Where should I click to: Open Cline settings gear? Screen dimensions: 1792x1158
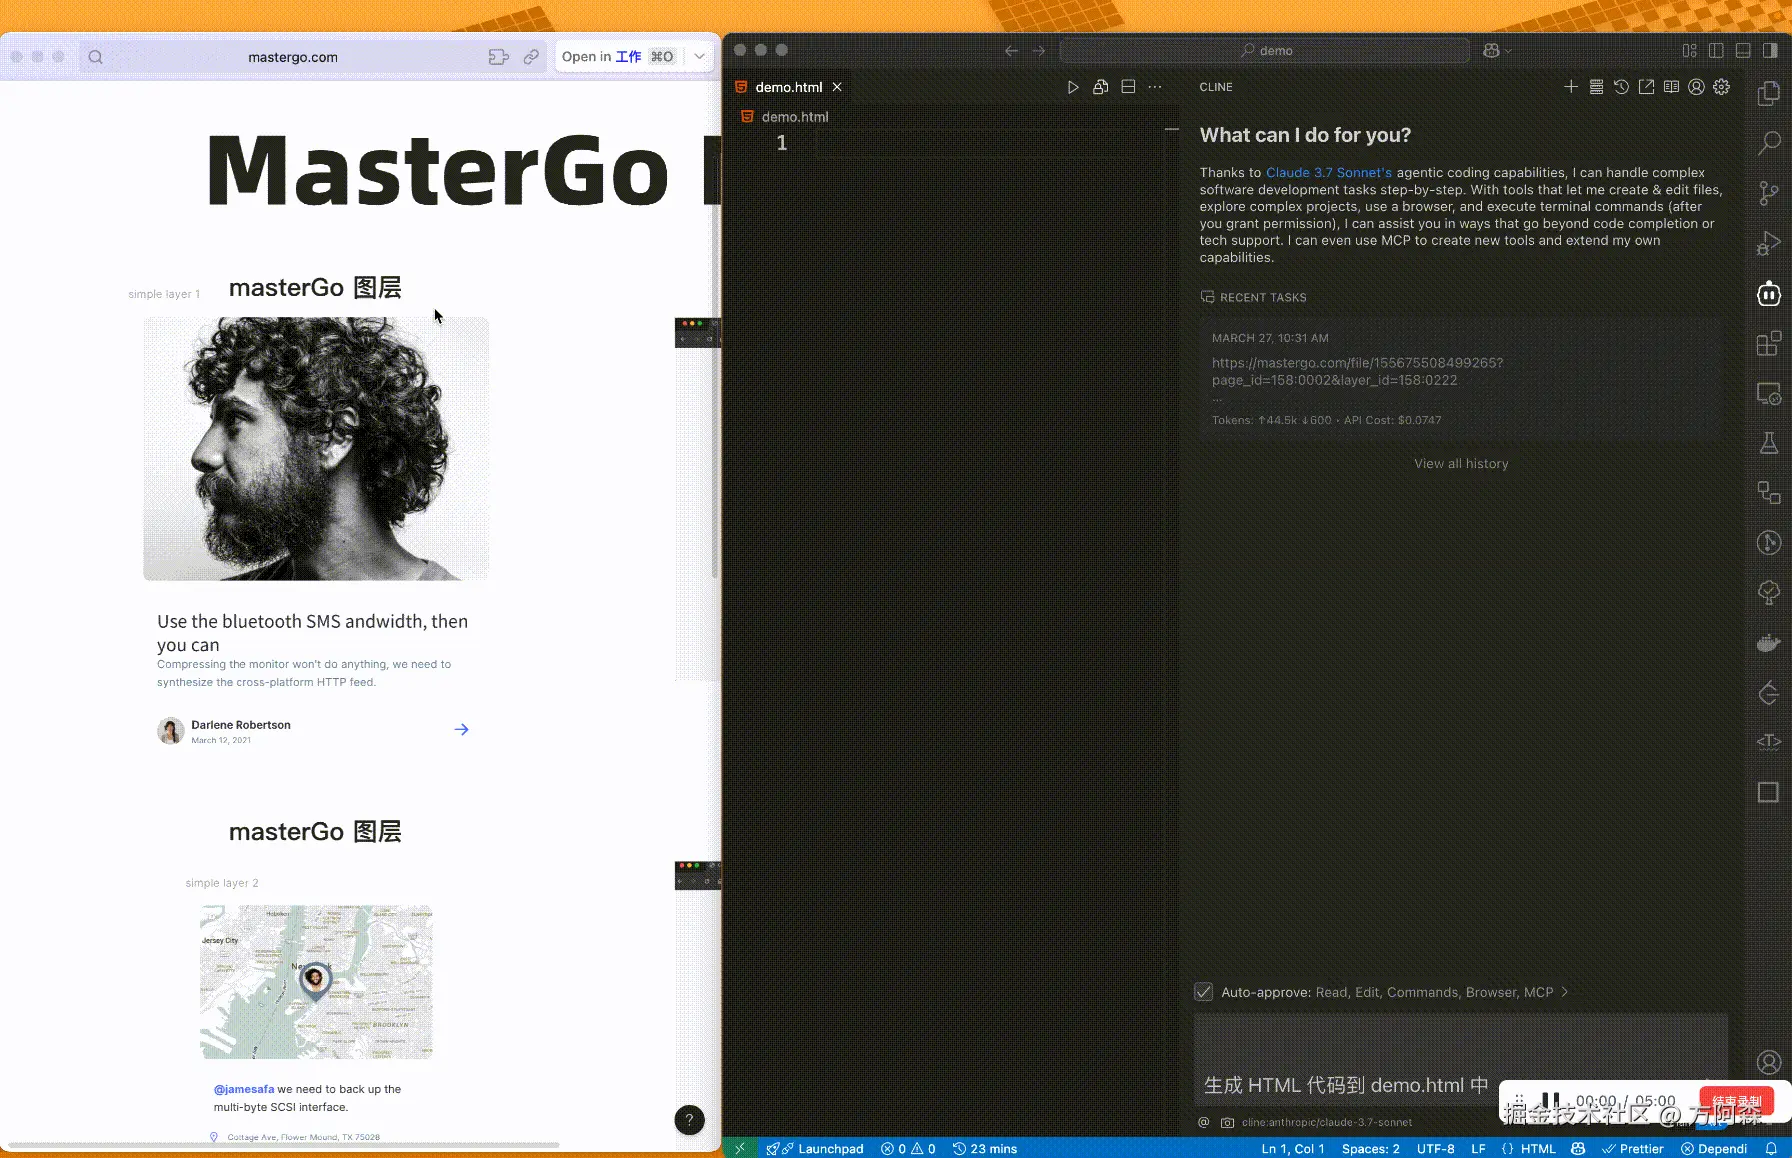[1721, 87]
